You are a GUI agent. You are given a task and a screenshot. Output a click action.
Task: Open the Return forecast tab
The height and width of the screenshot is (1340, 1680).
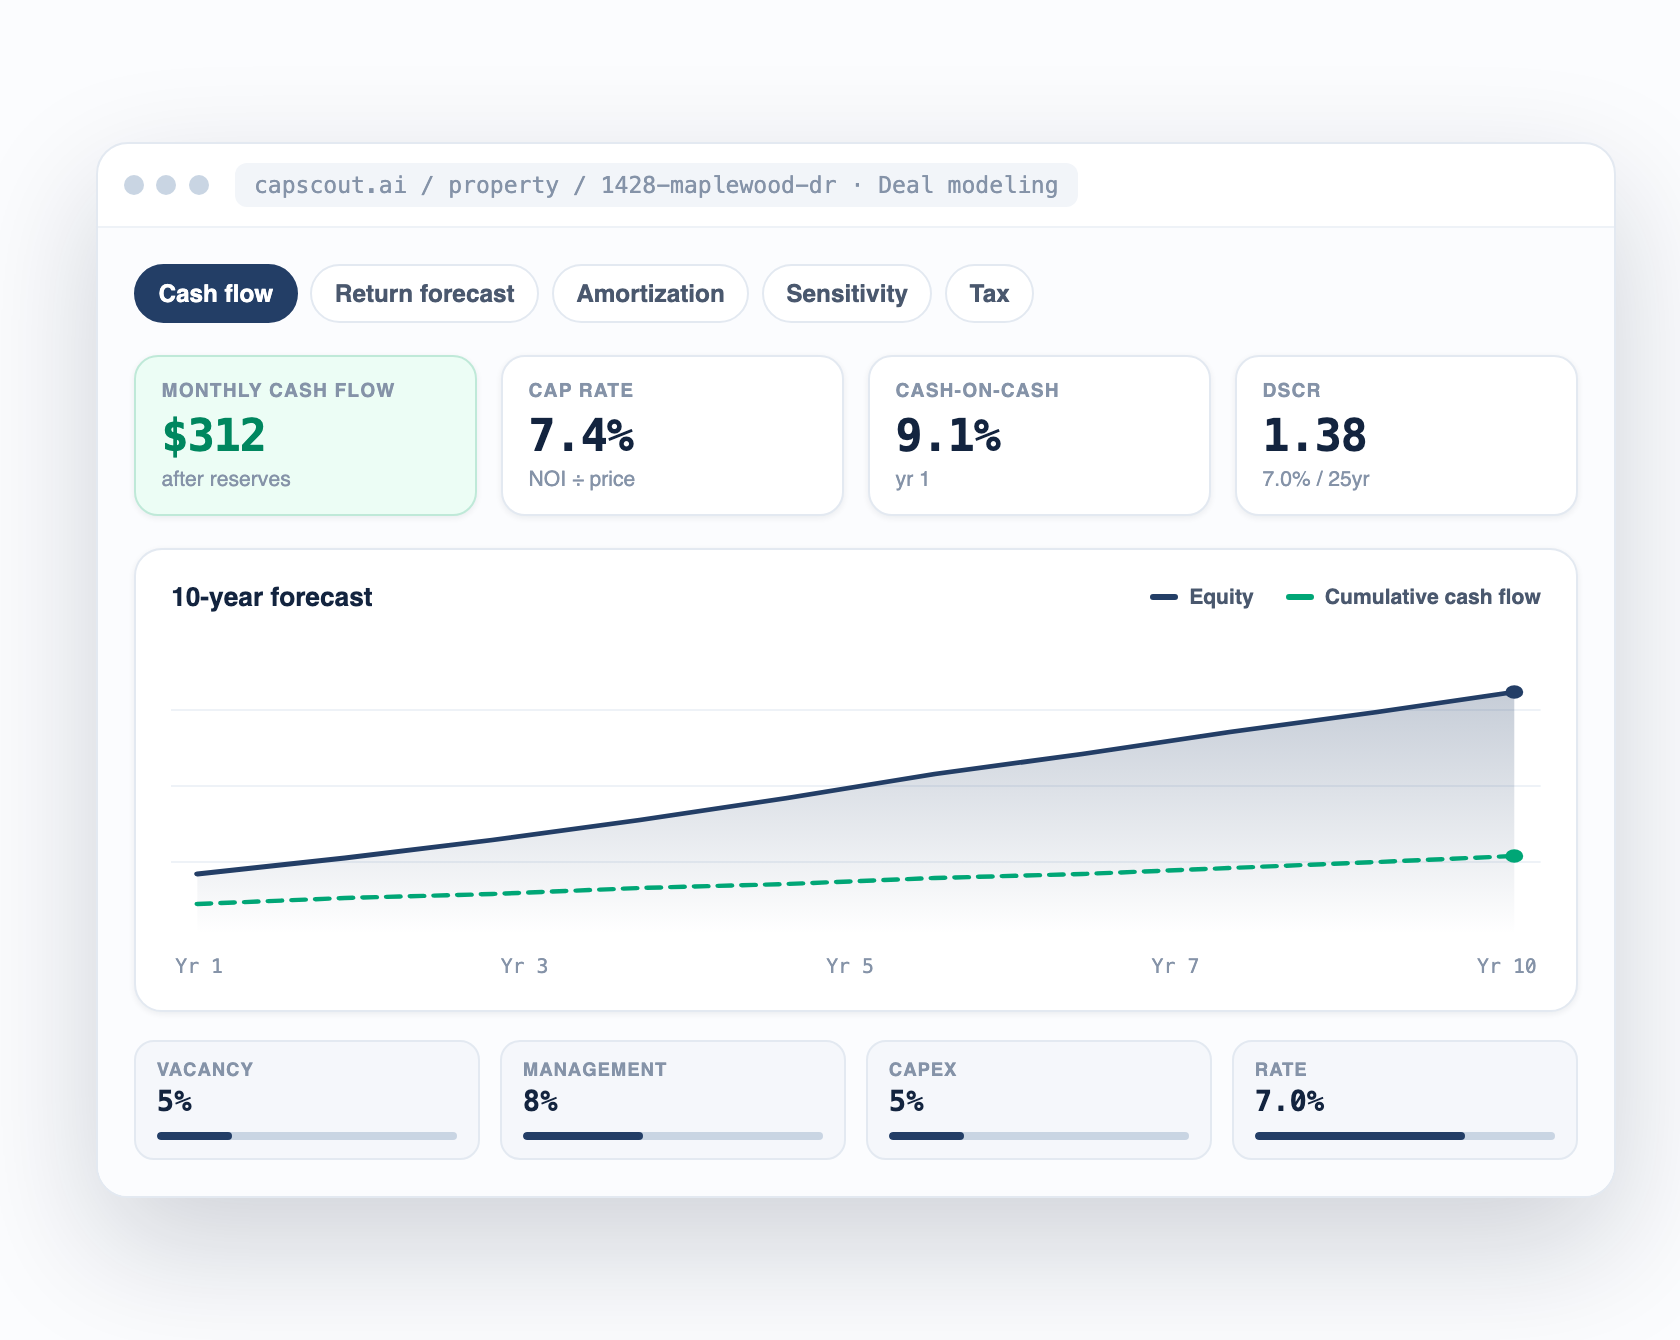(x=424, y=294)
